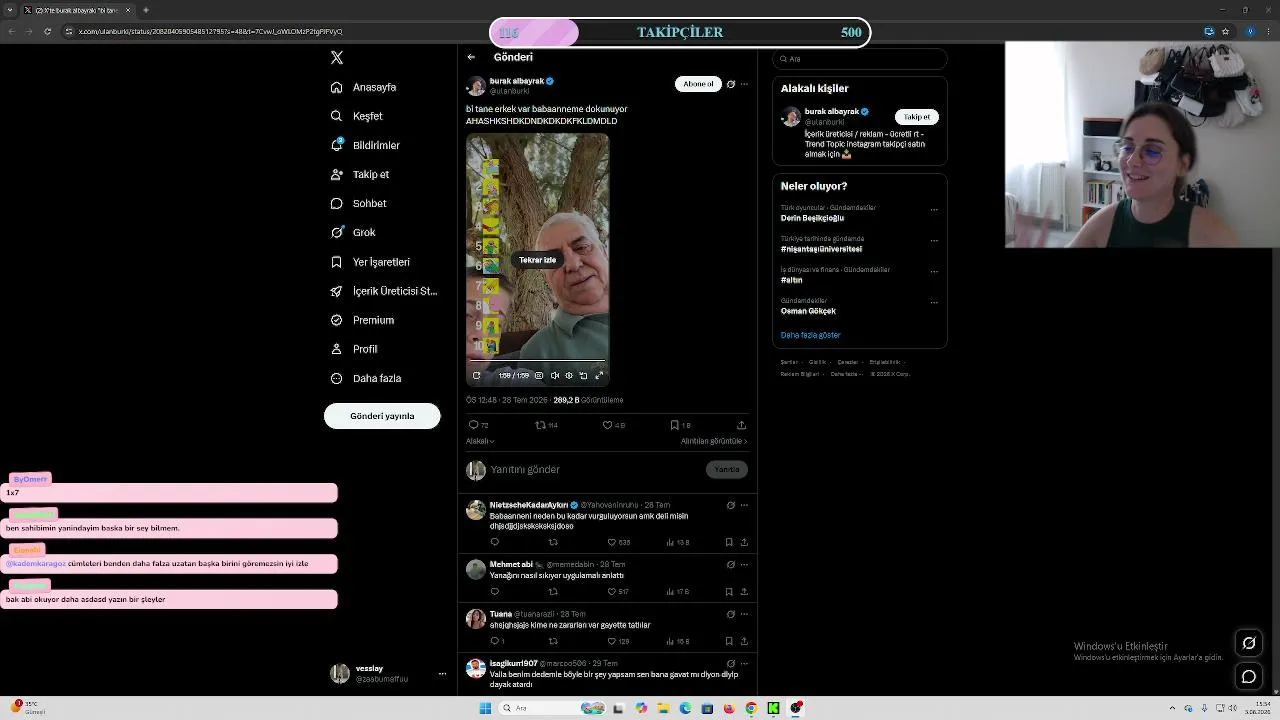
Task: Open video settings gear icon
Action: 569,375
